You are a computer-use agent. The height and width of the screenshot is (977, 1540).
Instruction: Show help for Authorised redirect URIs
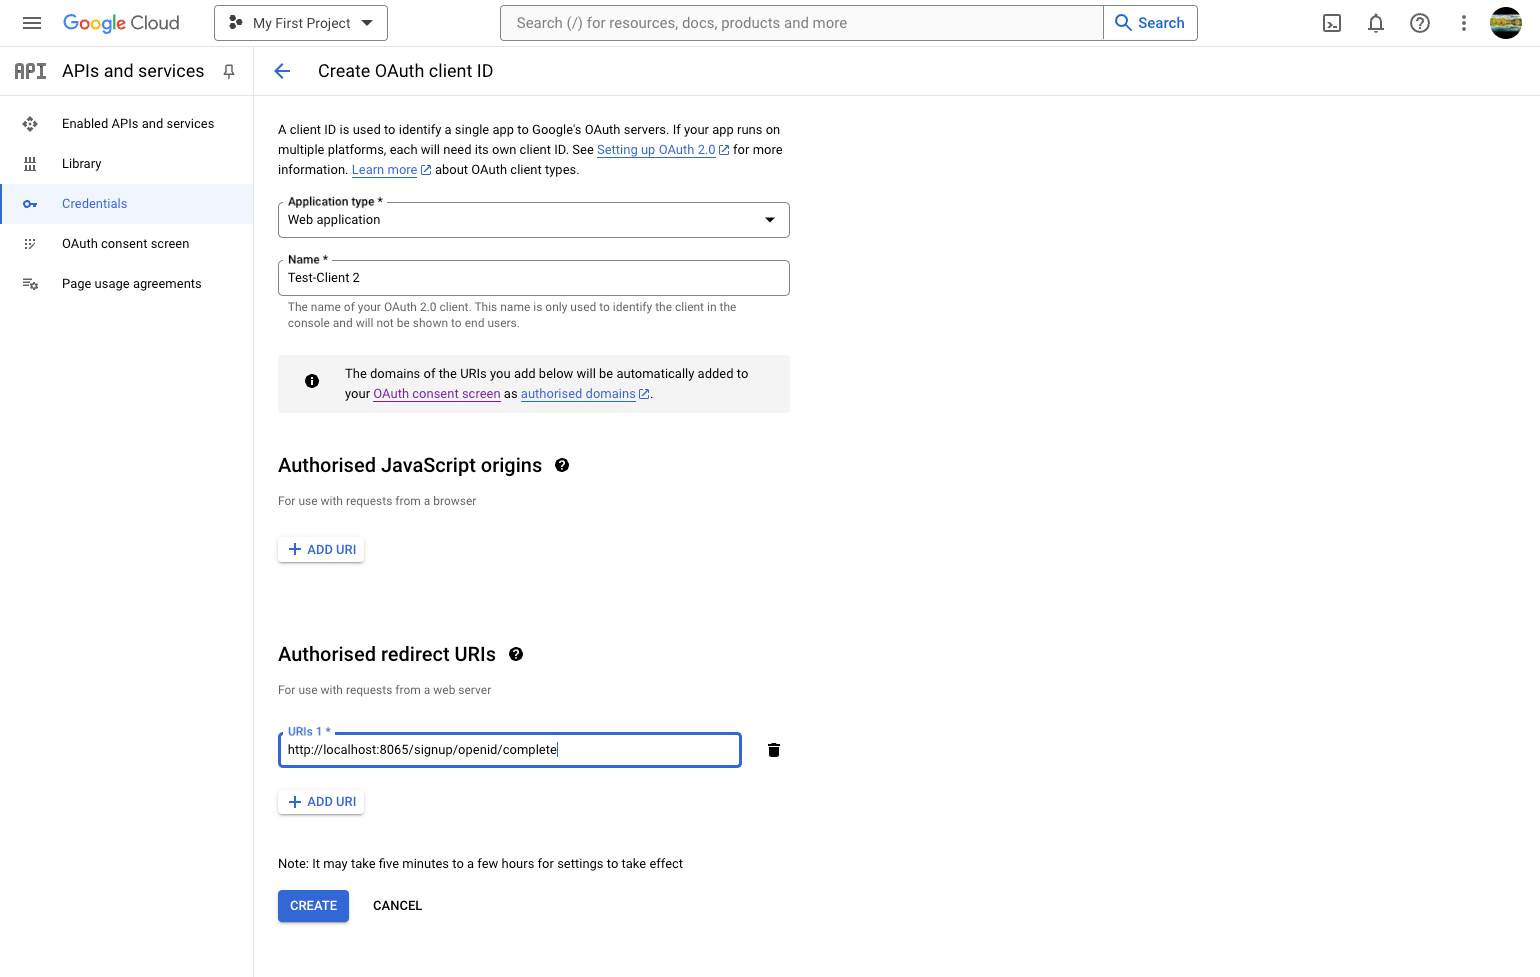tap(516, 654)
